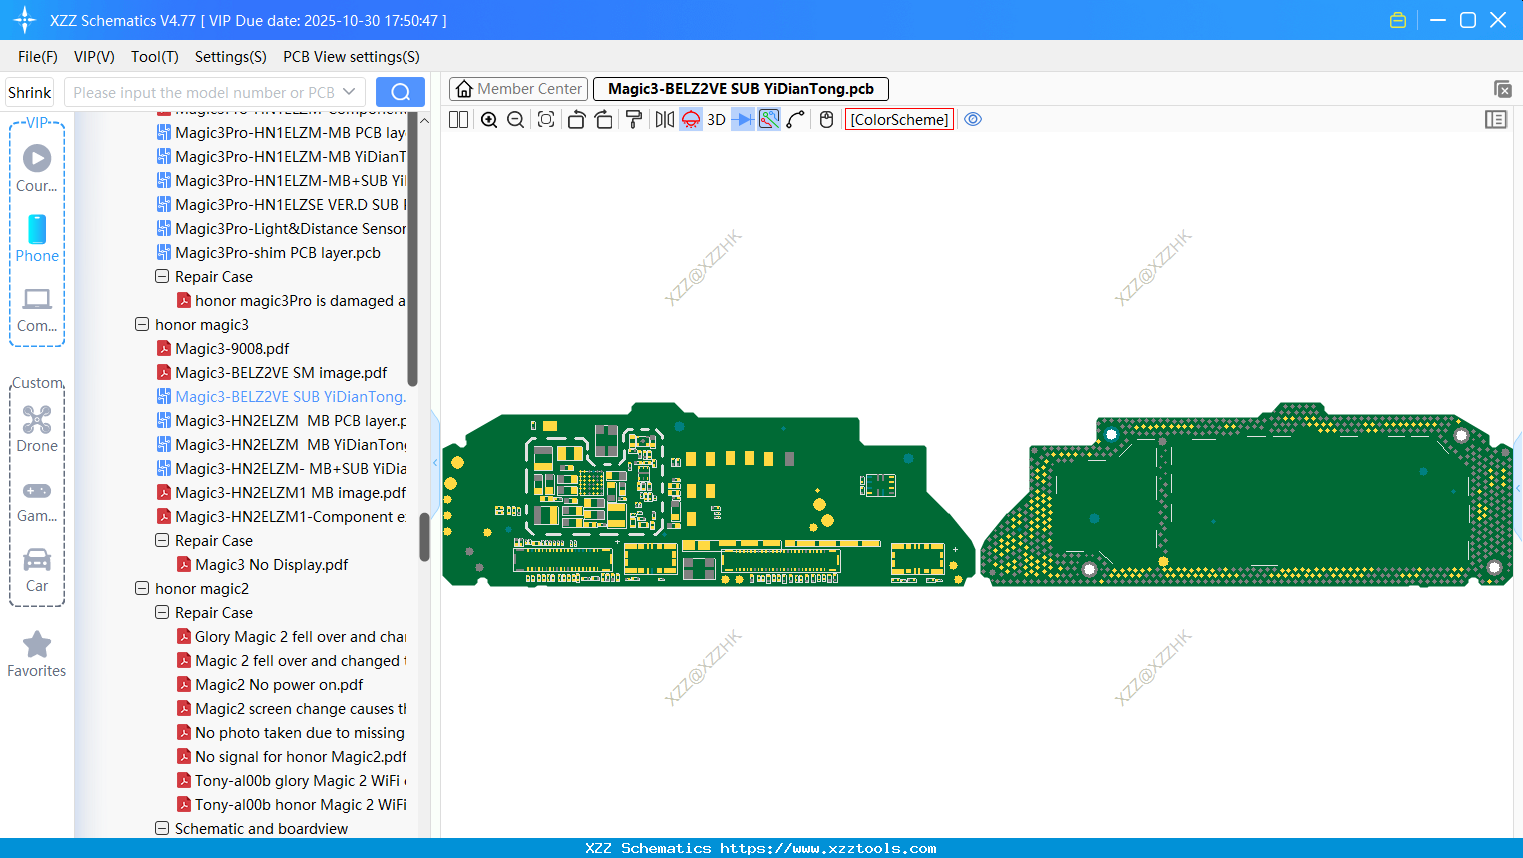The width and height of the screenshot is (1523, 858).
Task: Collapse the honor magic2 tree node
Action: pyautogui.click(x=142, y=589)
